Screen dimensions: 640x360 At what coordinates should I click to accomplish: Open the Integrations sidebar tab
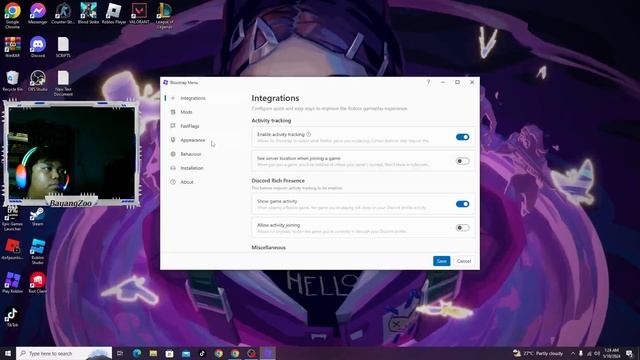point(202,98)
